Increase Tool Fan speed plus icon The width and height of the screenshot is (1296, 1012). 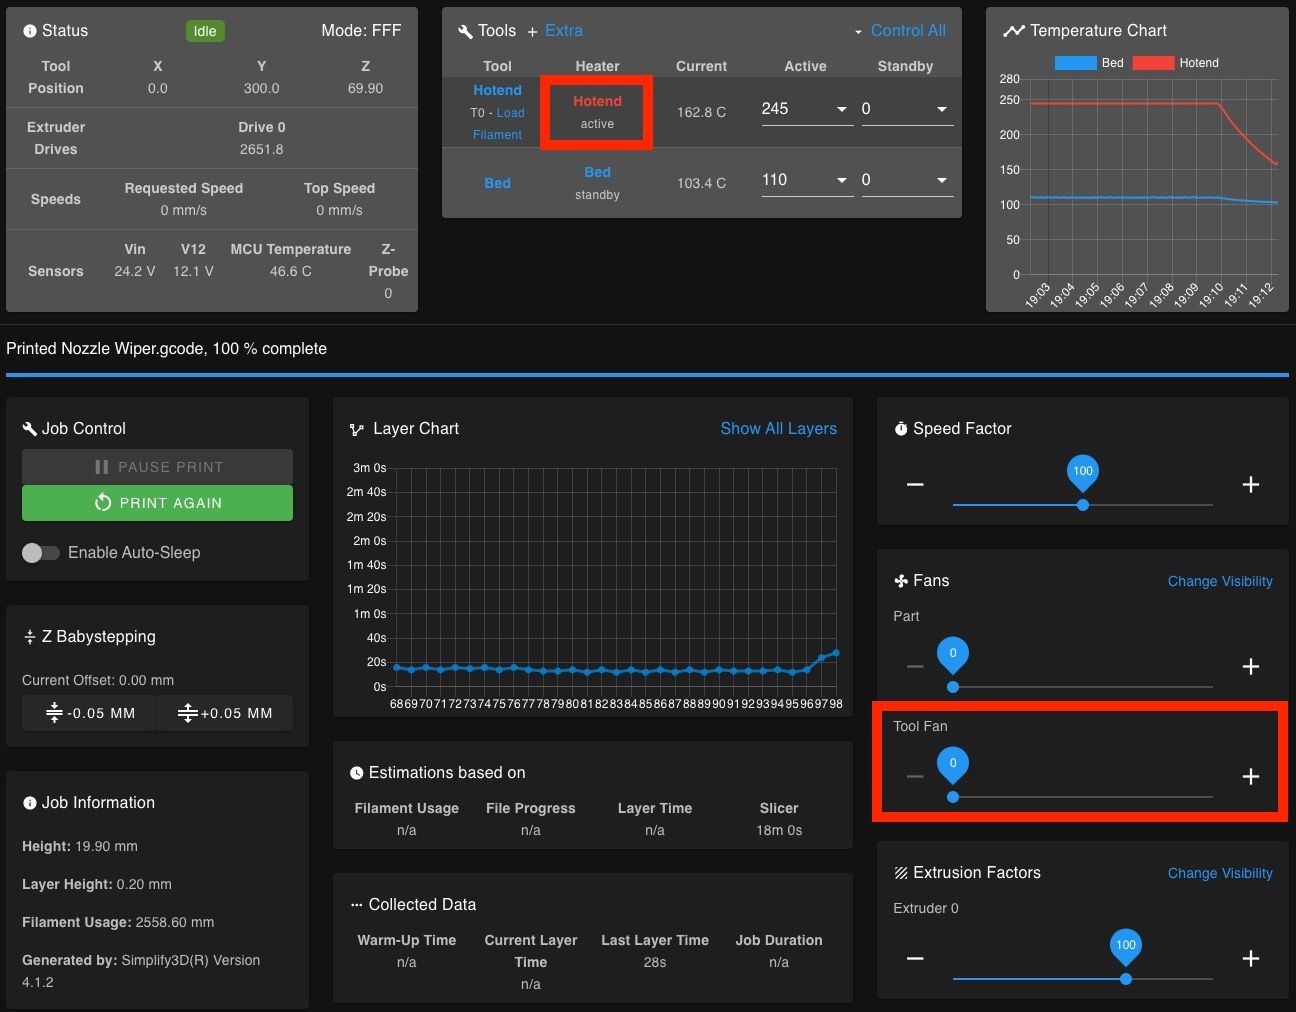pos(1250,777)
